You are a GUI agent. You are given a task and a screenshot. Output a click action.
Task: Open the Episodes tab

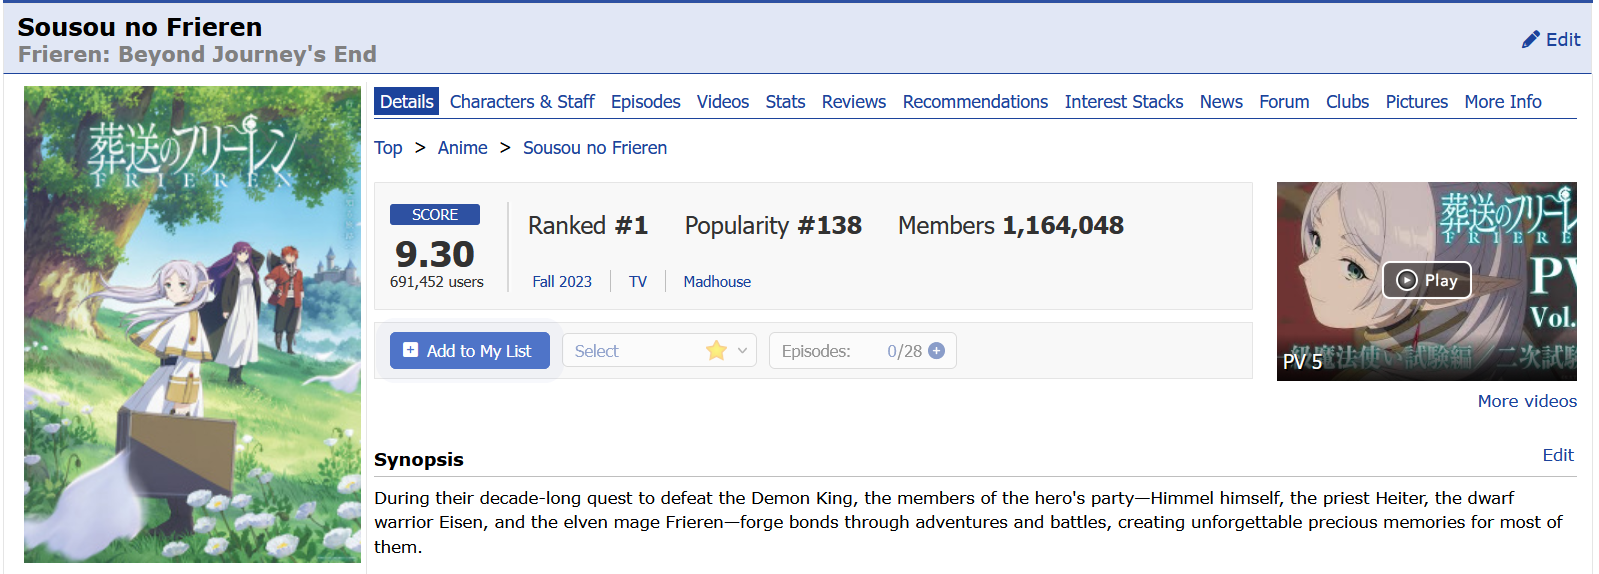645,102
